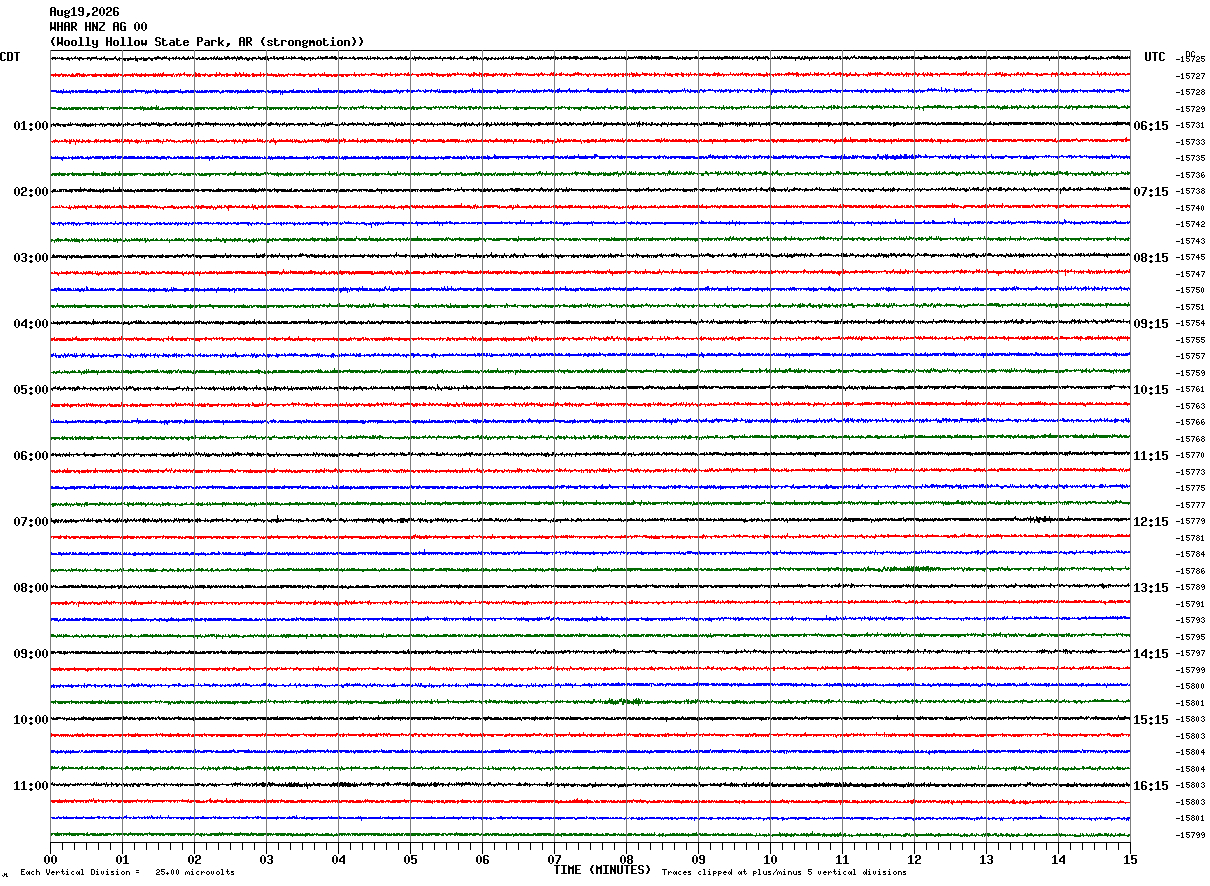The image size is (1210, 886).
Task: Click minute 15 on the time axis
Action: point(1130,859)
